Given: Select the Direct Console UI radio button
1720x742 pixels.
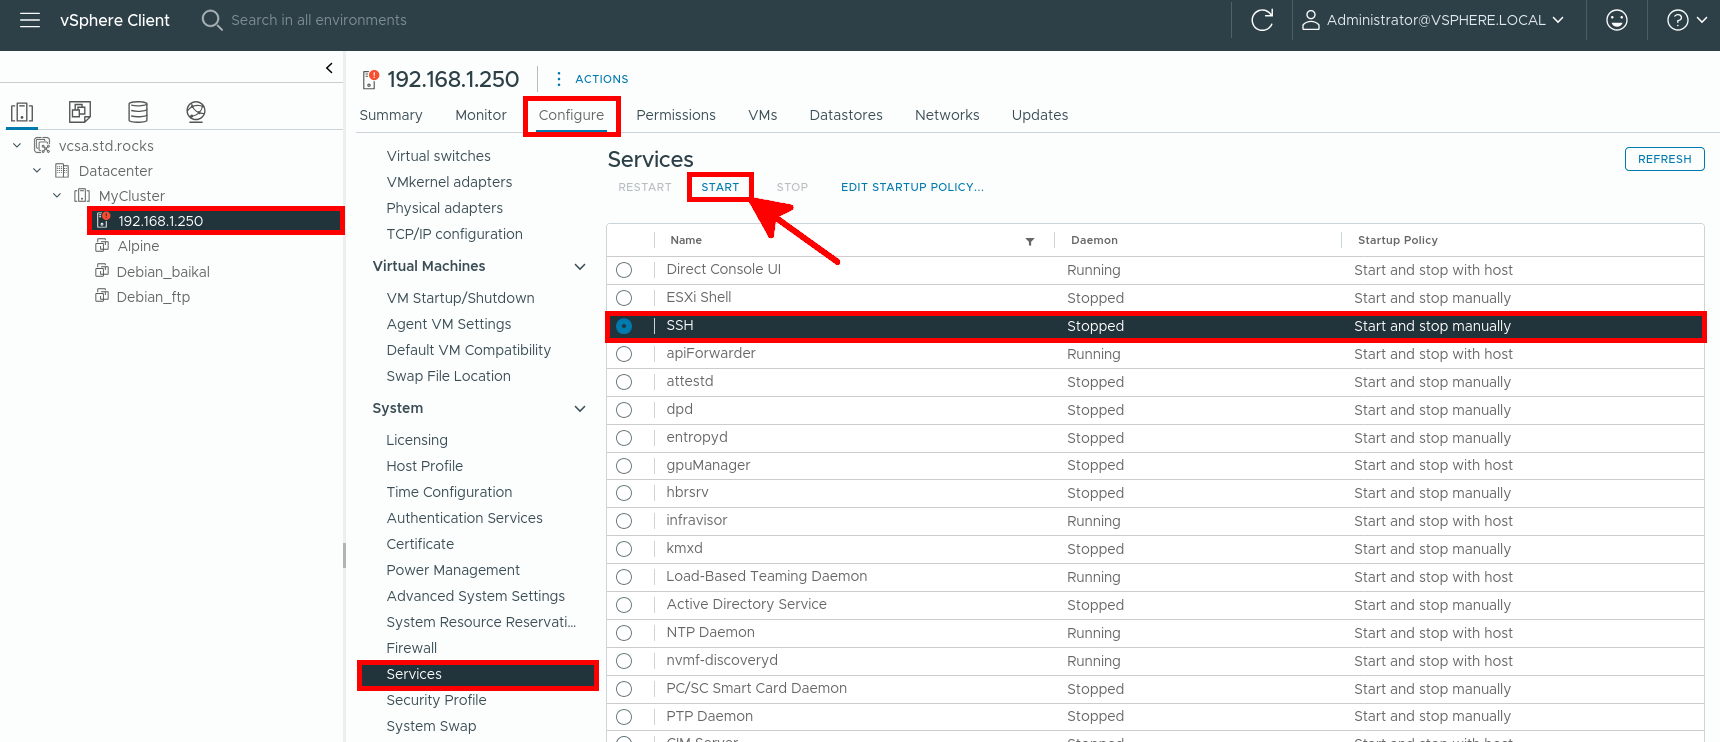Looking at the screenshot, I should point(624,270).
